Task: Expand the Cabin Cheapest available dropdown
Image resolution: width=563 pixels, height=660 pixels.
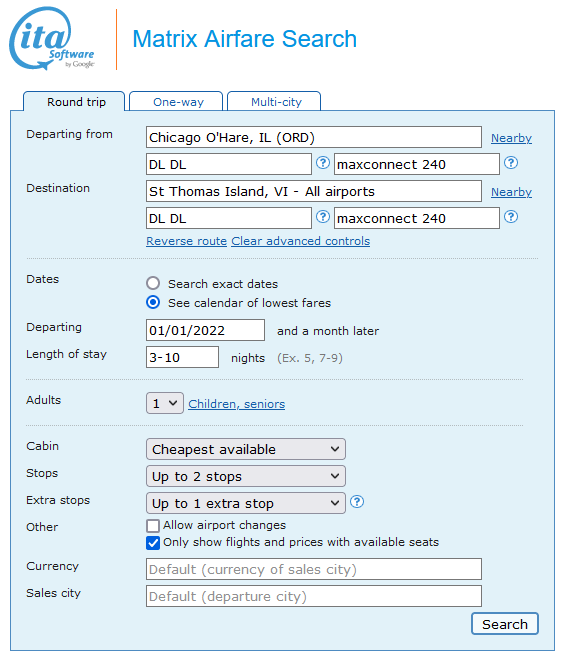Action: tap(246, 449)
